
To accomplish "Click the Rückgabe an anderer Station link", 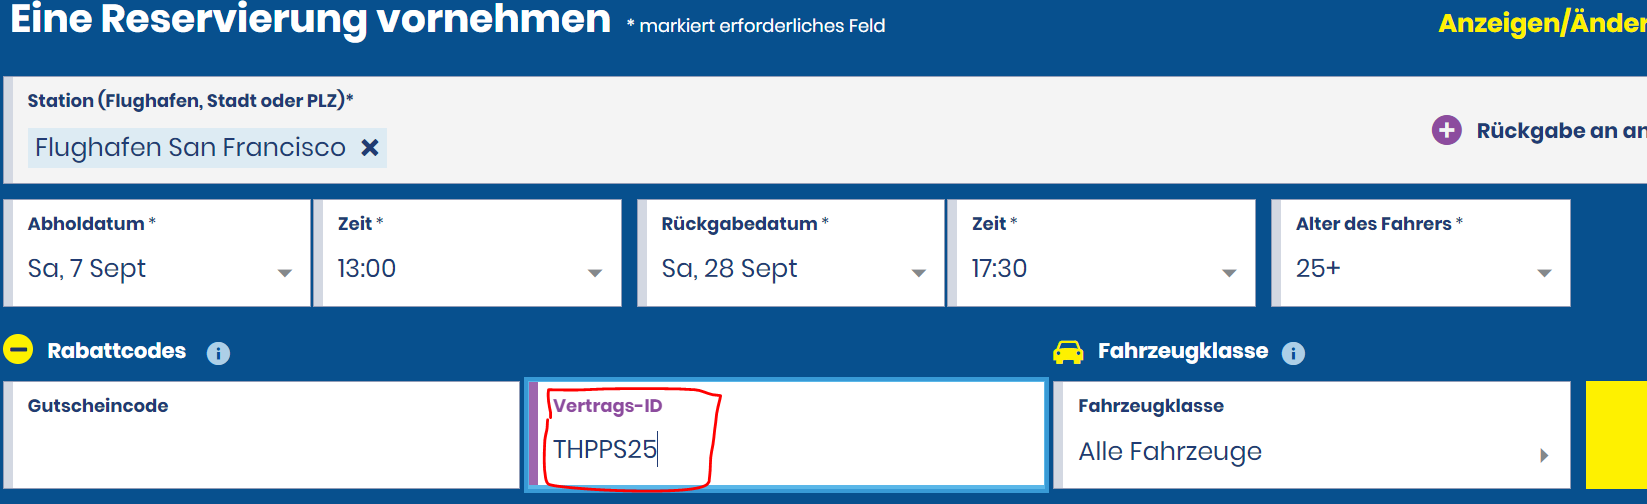I will [x=1560, y=131].
